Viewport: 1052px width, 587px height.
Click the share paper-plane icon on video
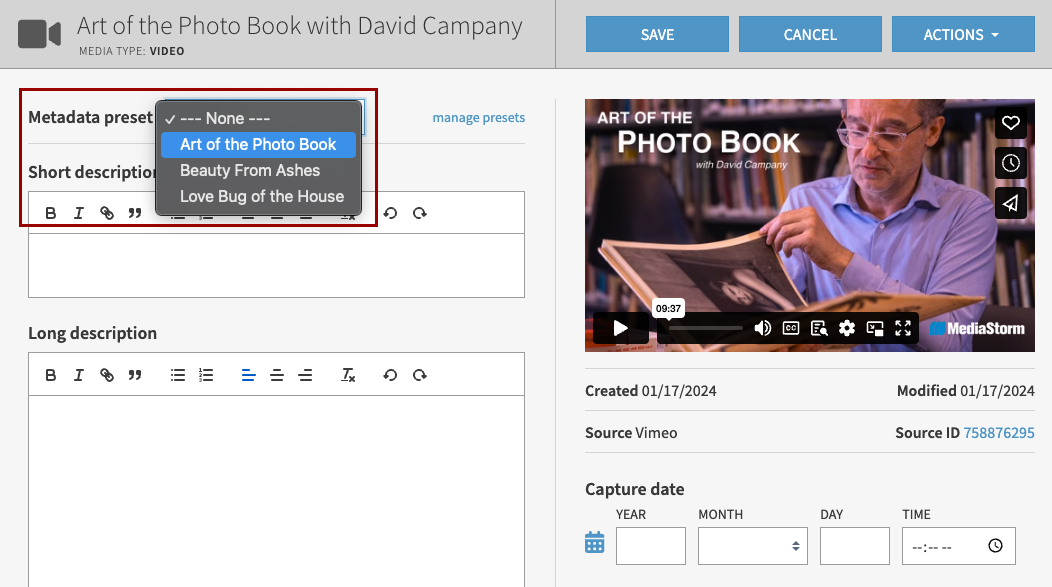coord(1011,203)
